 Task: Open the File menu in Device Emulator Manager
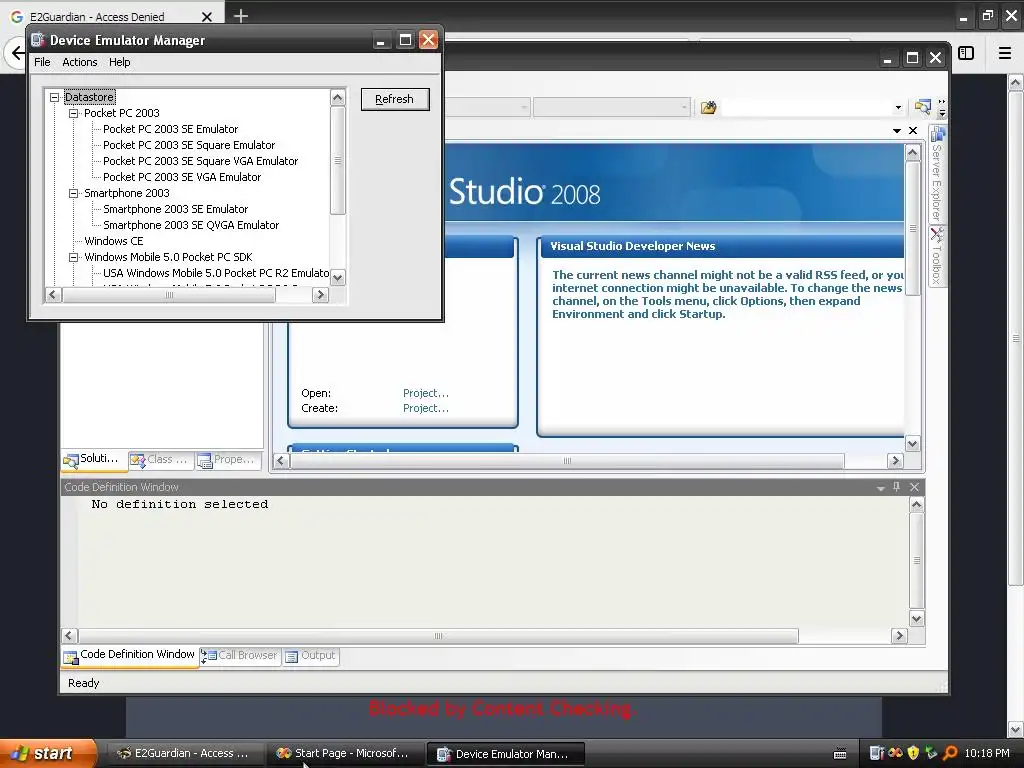click(42, 62)
